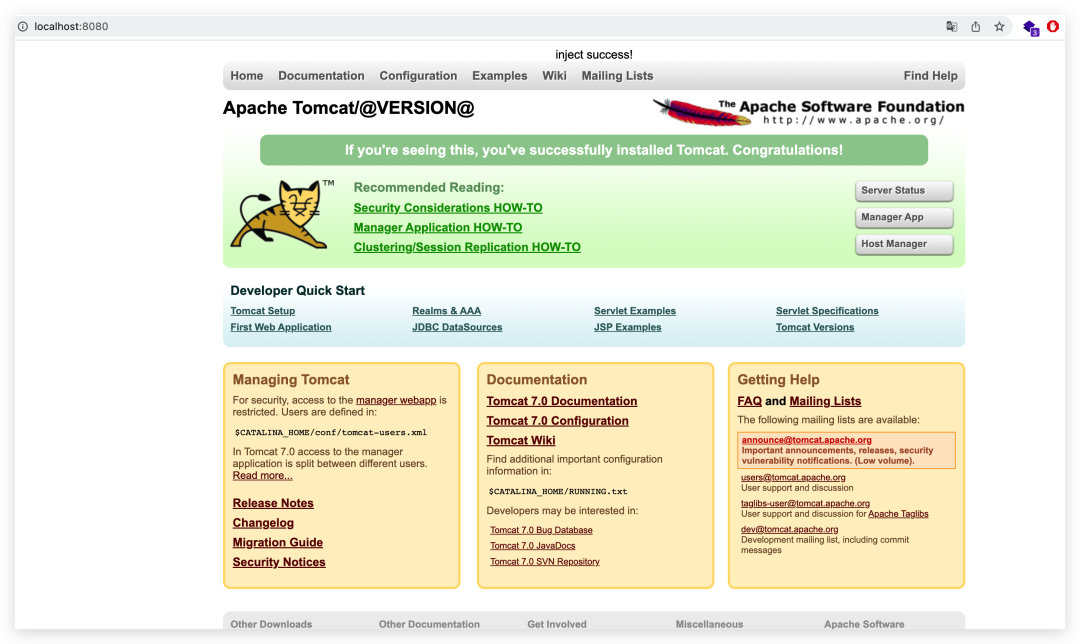Click the Read more... link
The width and height of the screenshot is (1080, 644).
(262, 476)
